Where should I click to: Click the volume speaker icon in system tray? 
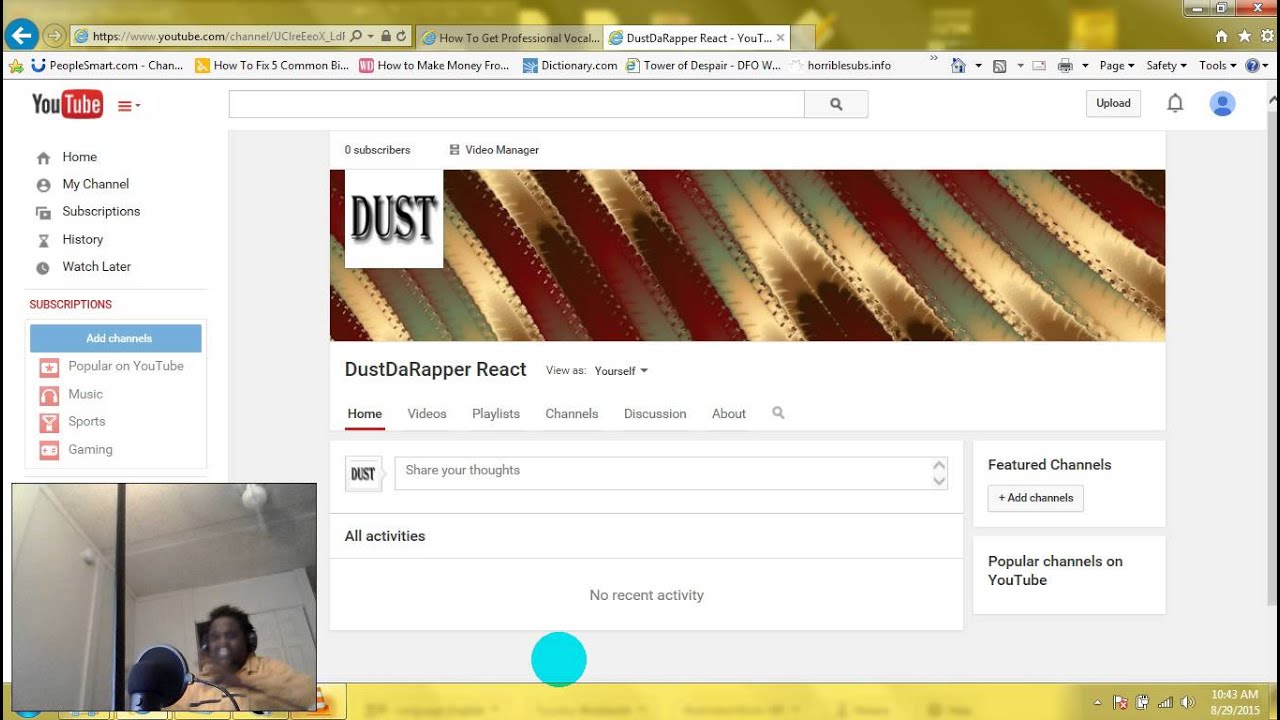coord(1187,702)
